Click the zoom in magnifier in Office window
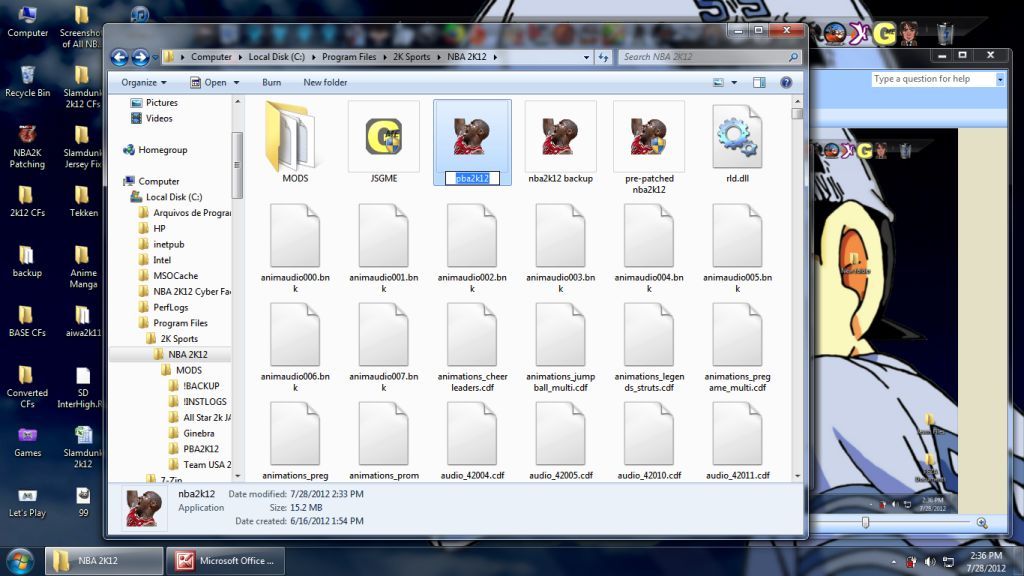The image size is (1024, 576). [x=982, y=522]
